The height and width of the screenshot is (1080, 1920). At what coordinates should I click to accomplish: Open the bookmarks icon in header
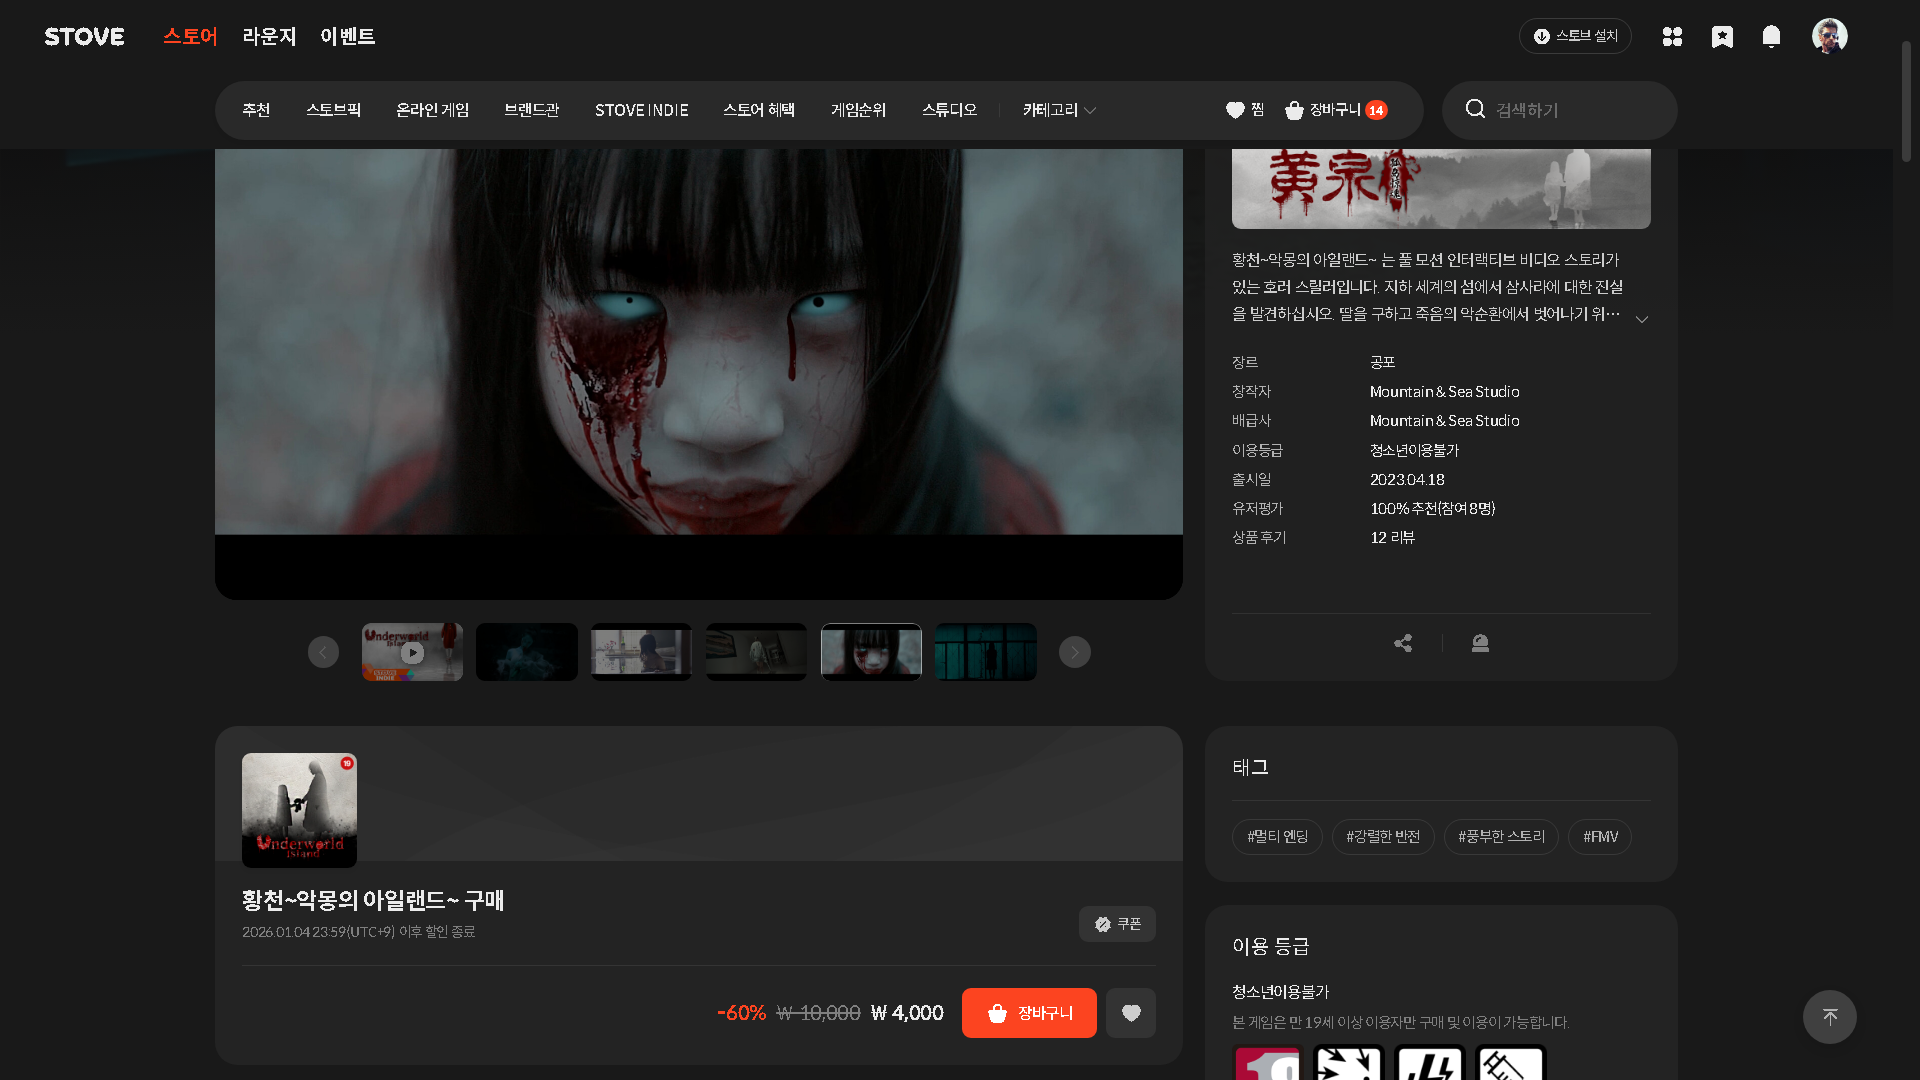(1722, 37)
